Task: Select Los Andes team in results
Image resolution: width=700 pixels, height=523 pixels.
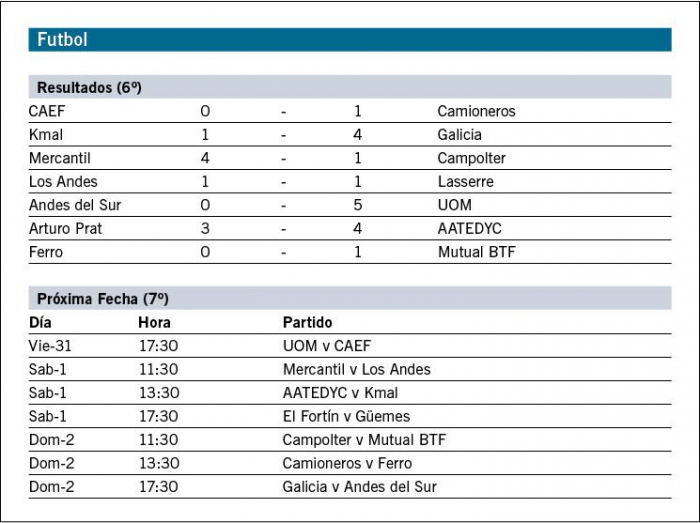Action: (x=63, y=182)
